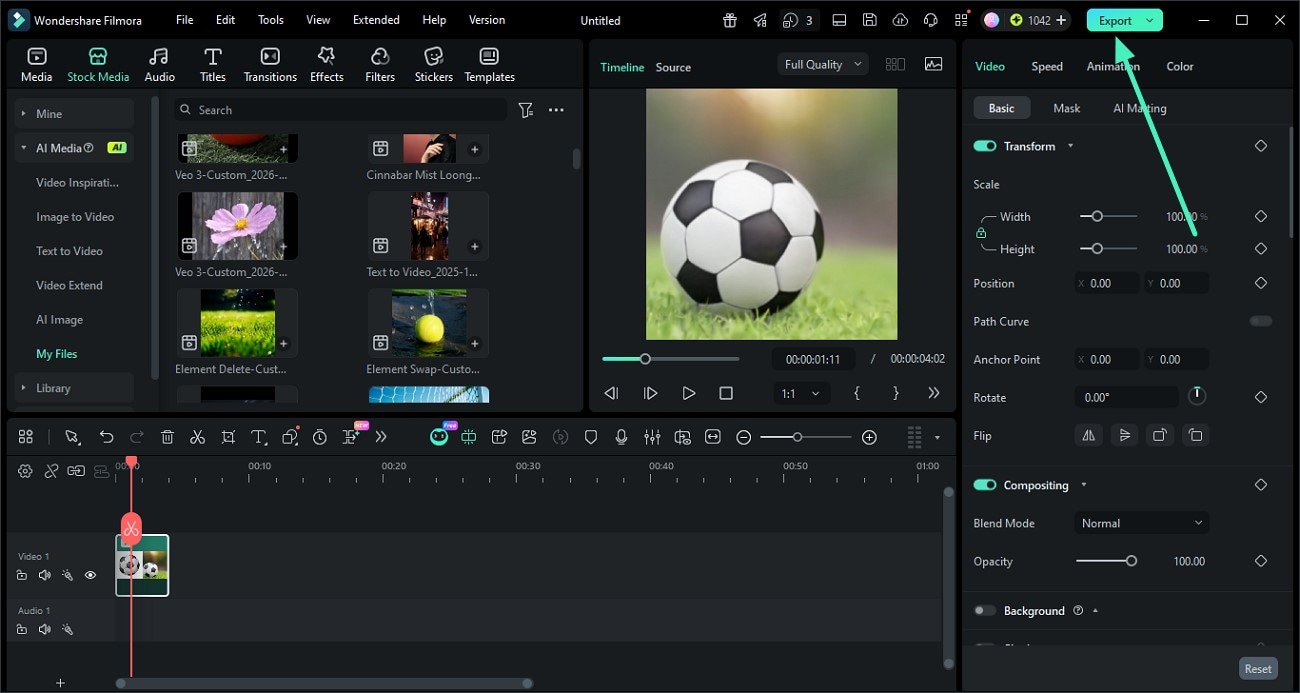Click the Record Voiceover microphone icon
Image resolution: width=1300 pixels, height=693 pixels.
pos(620,437)
